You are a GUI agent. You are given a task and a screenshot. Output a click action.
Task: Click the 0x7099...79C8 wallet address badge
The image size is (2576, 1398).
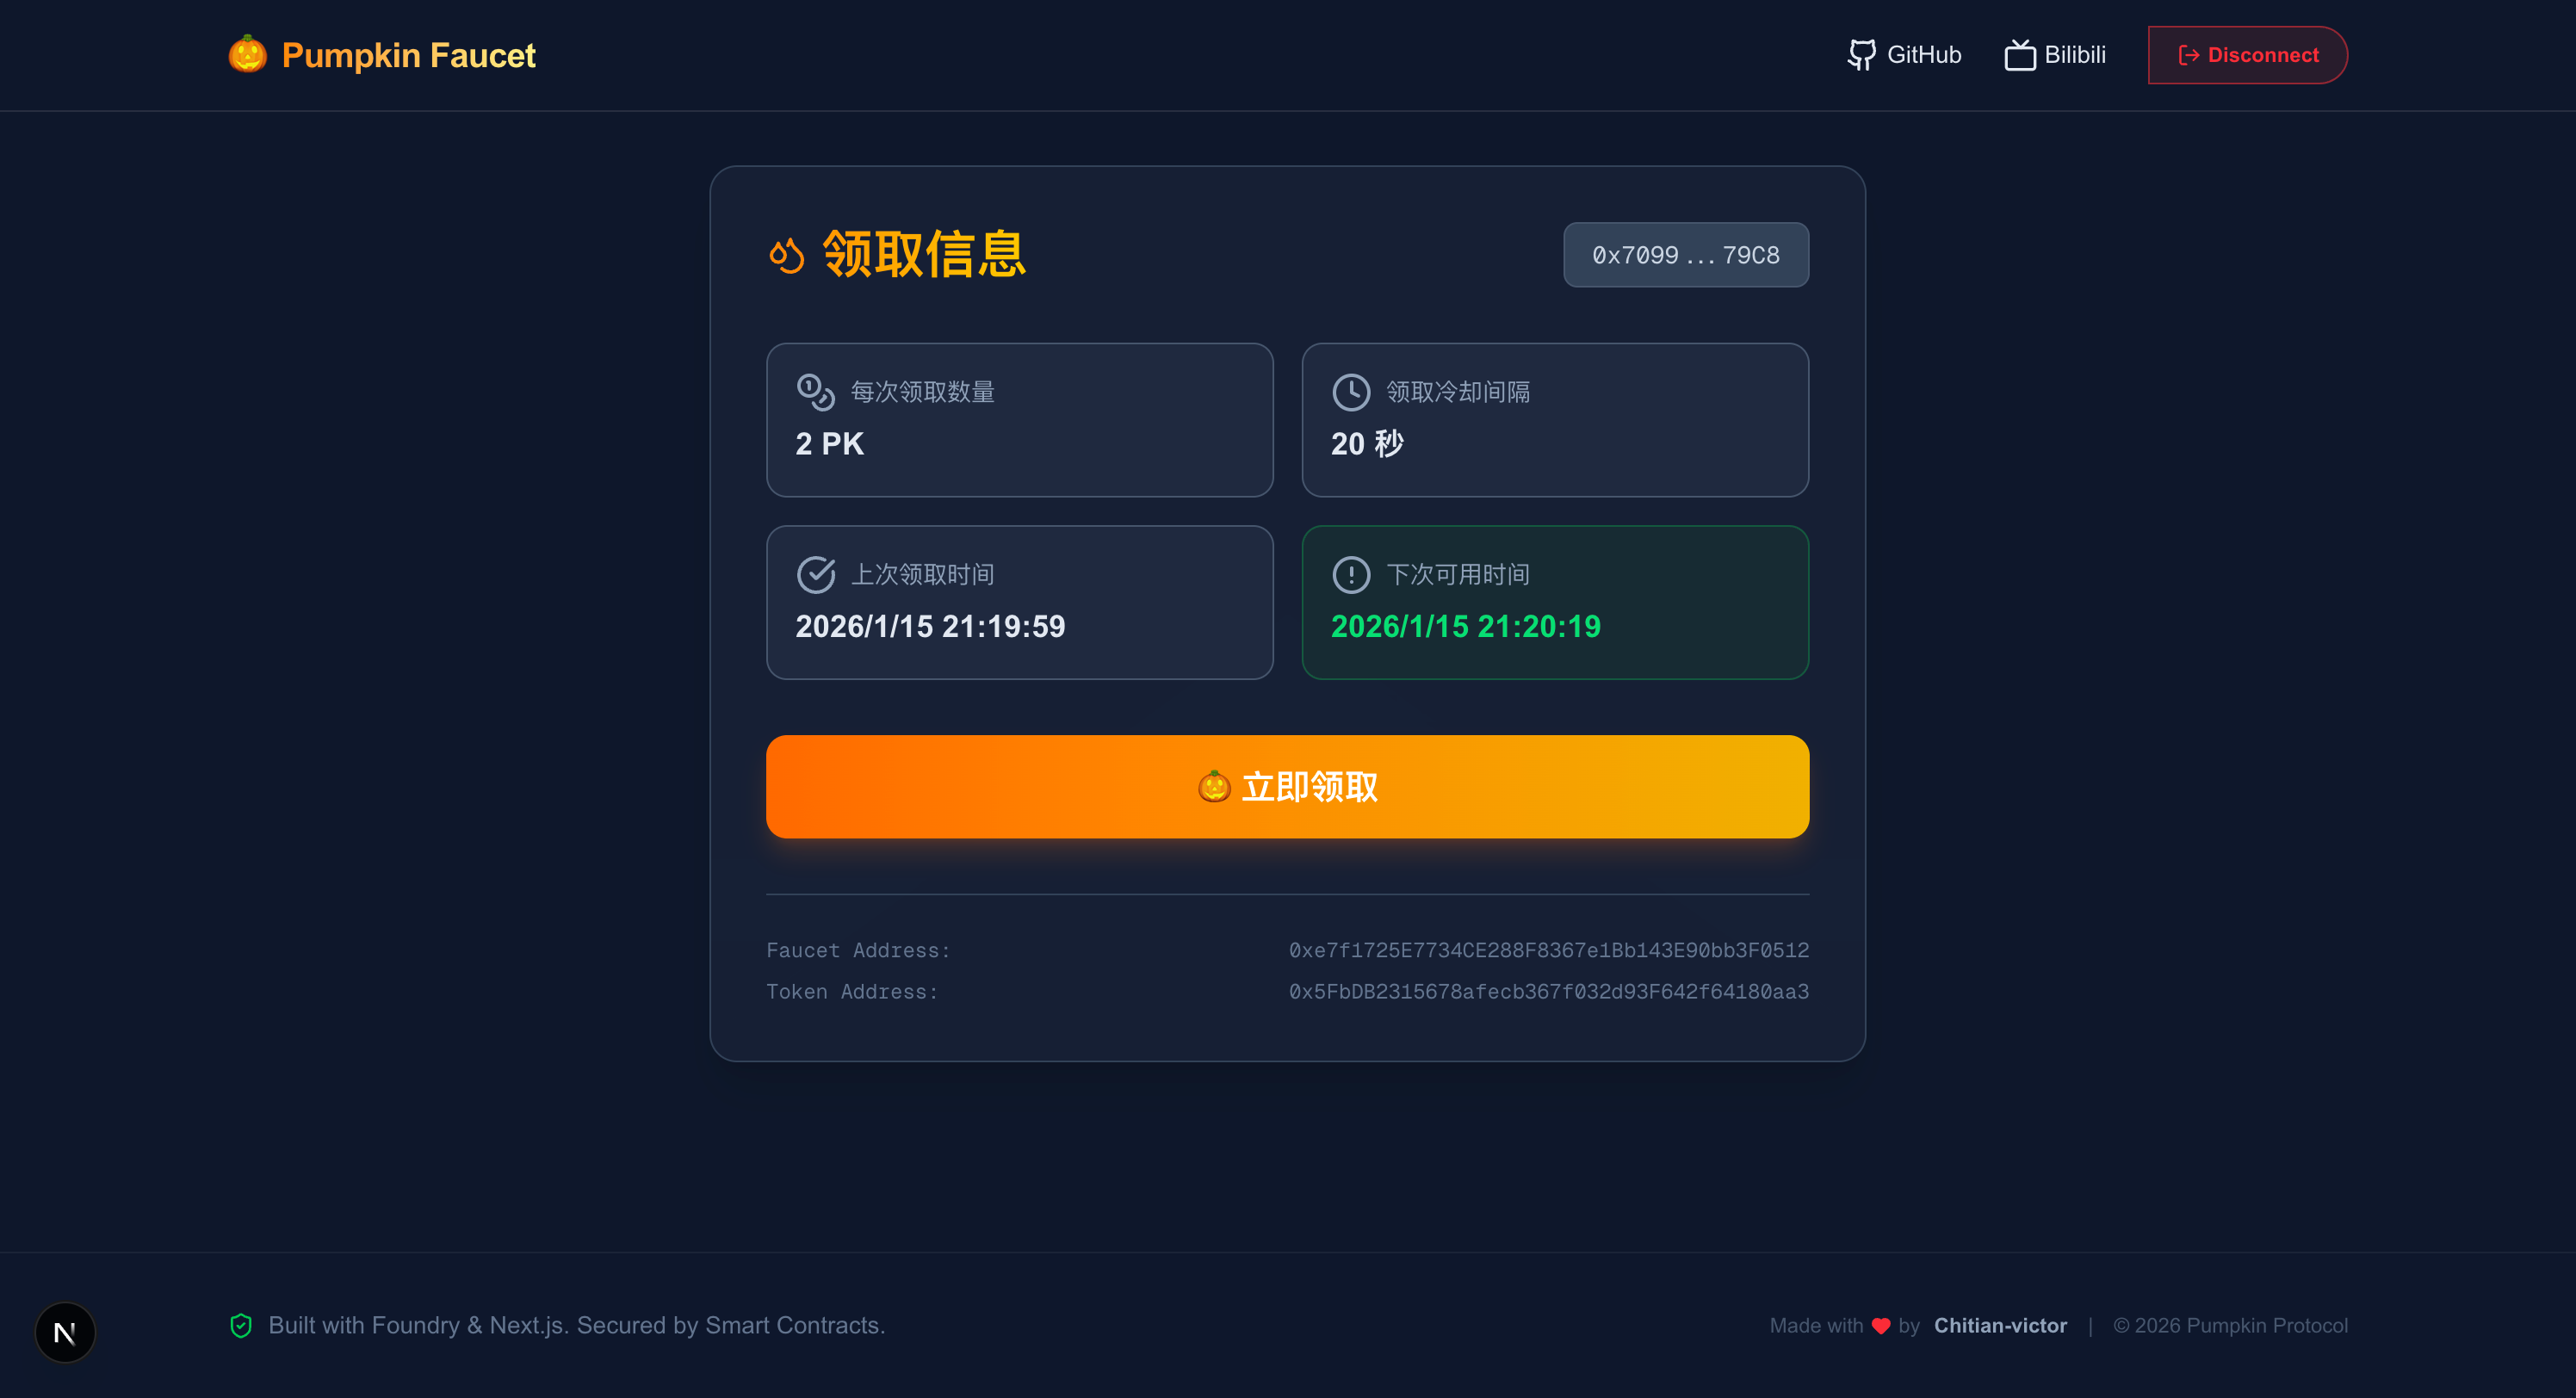tap(1685, 255)
